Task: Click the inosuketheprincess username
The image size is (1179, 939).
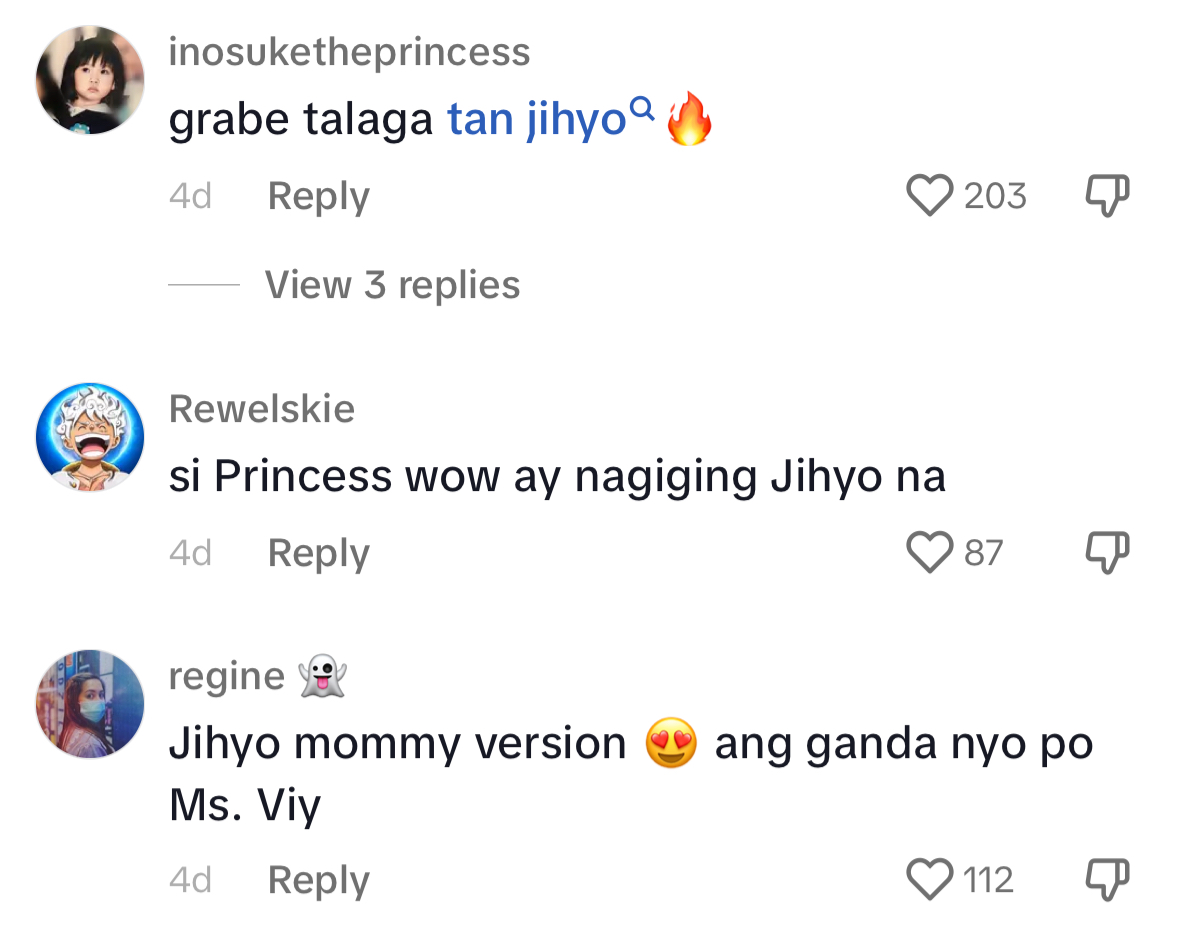Action: [349, 52]
